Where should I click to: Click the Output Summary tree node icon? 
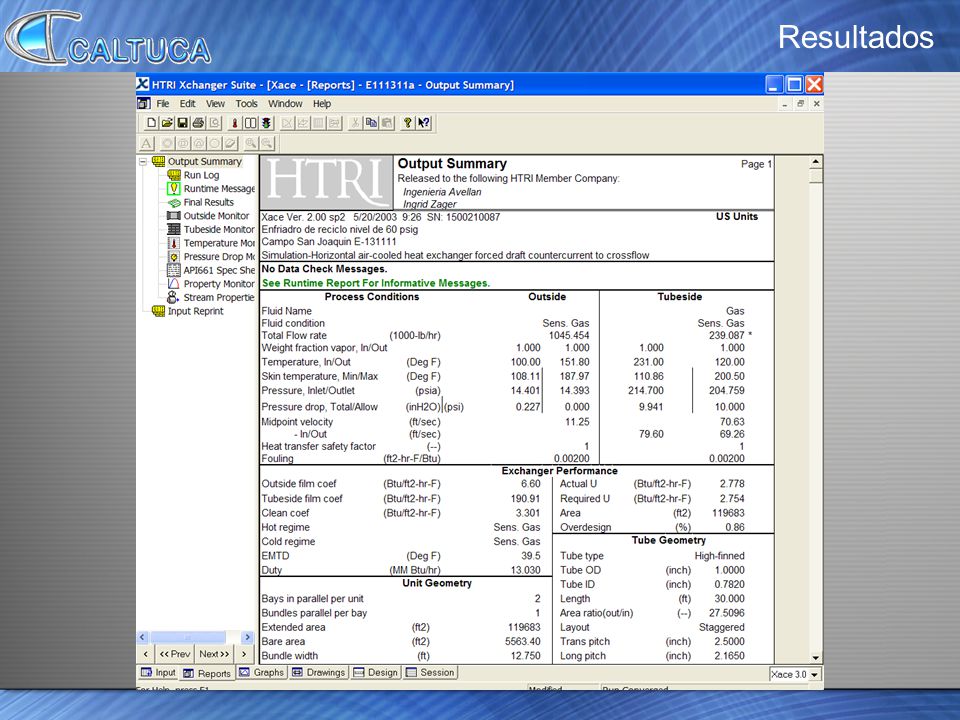coord(159,162)
